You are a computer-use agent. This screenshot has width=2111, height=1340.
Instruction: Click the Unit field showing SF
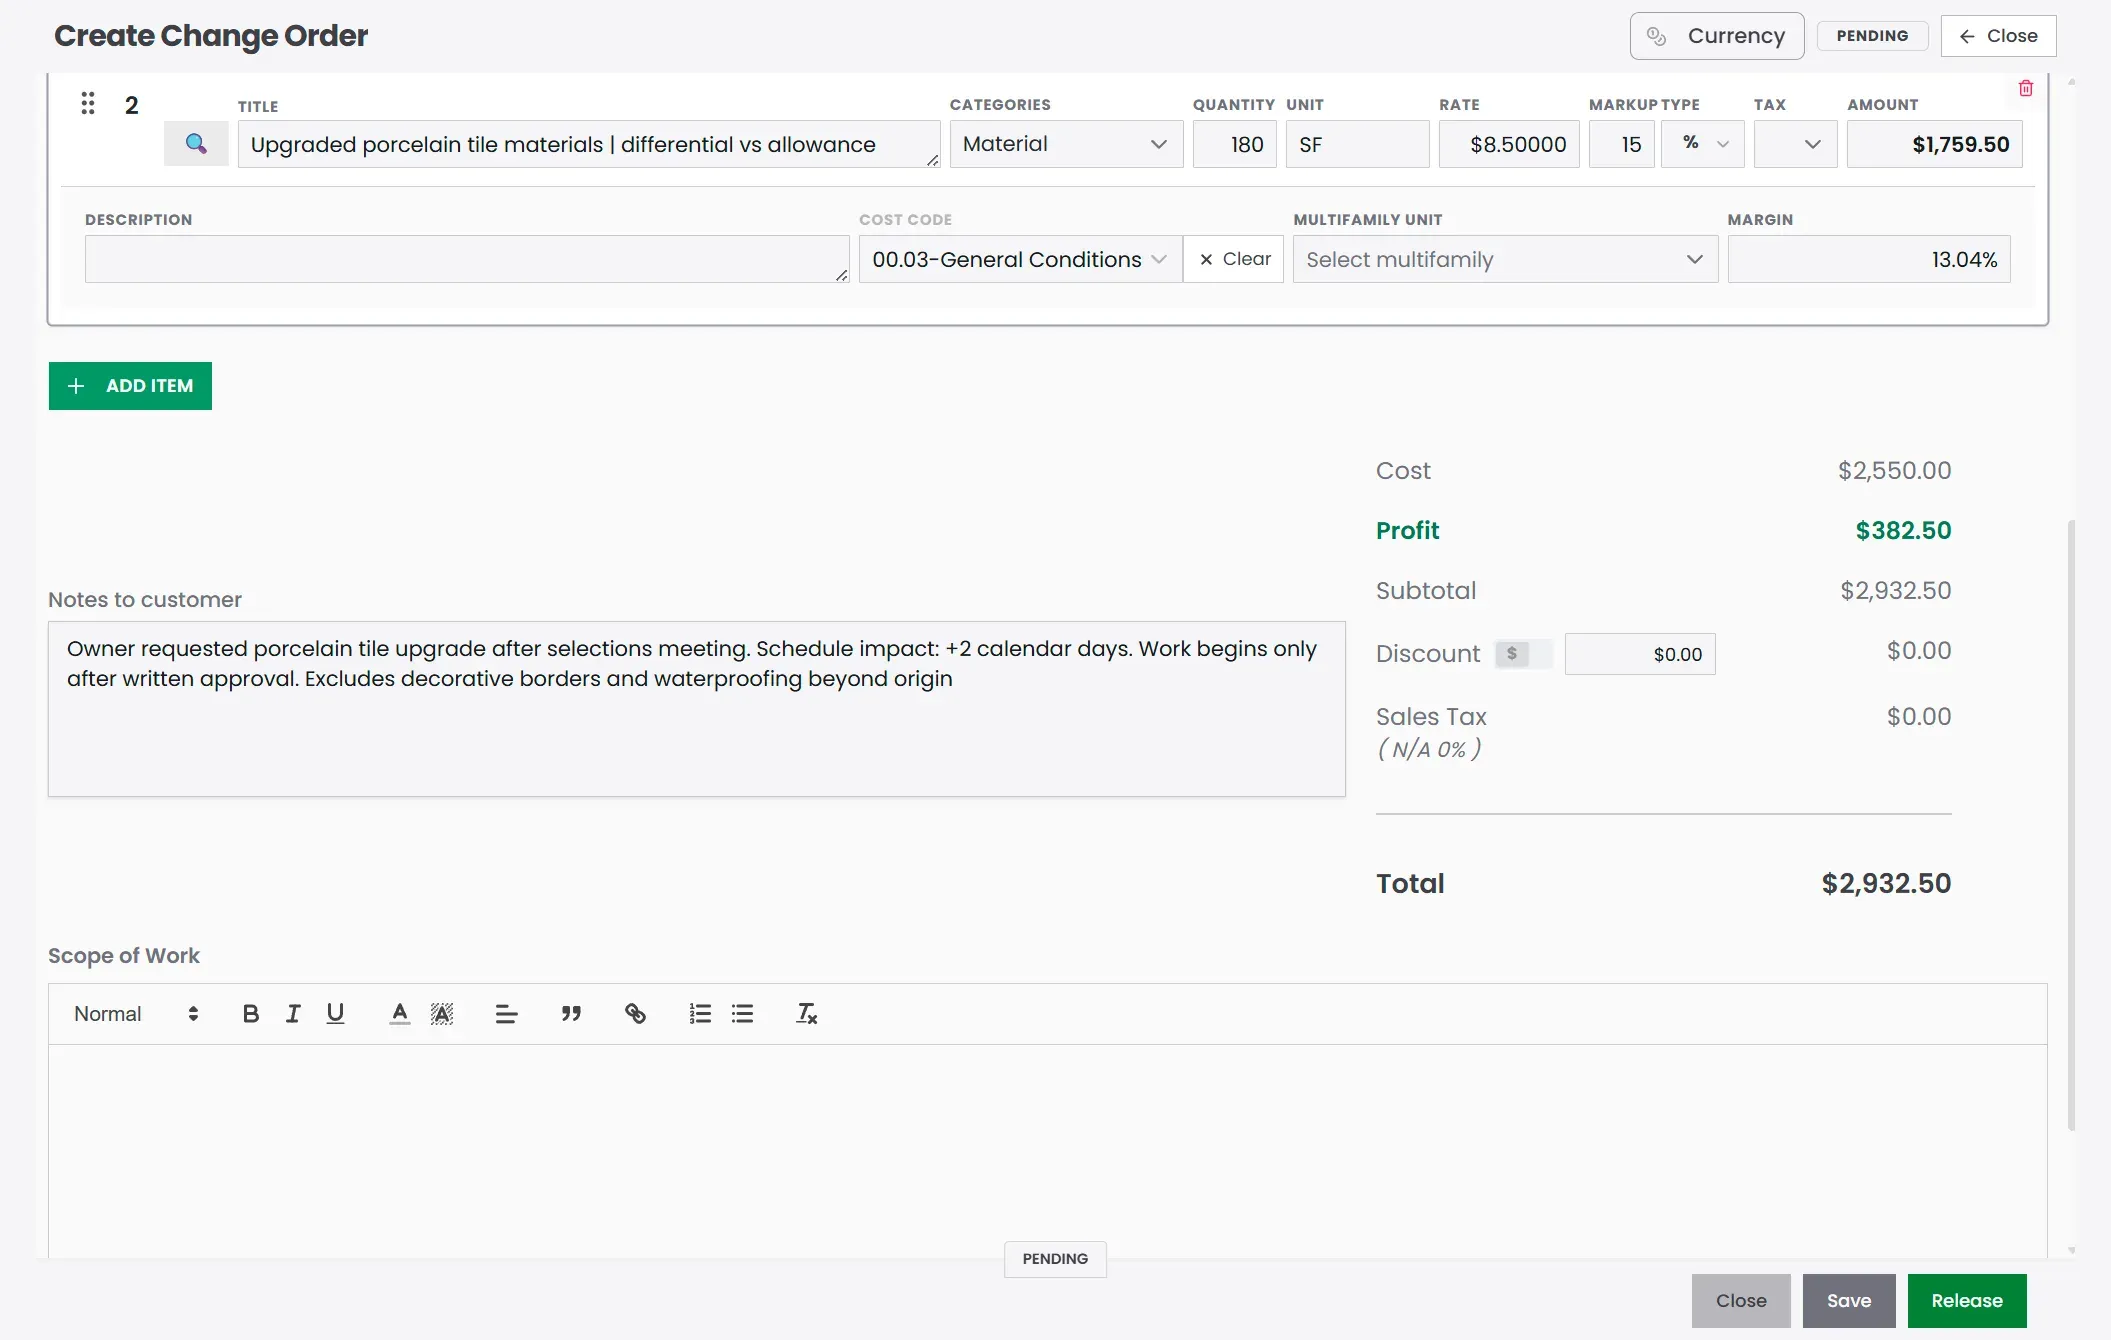[1357, 144]
